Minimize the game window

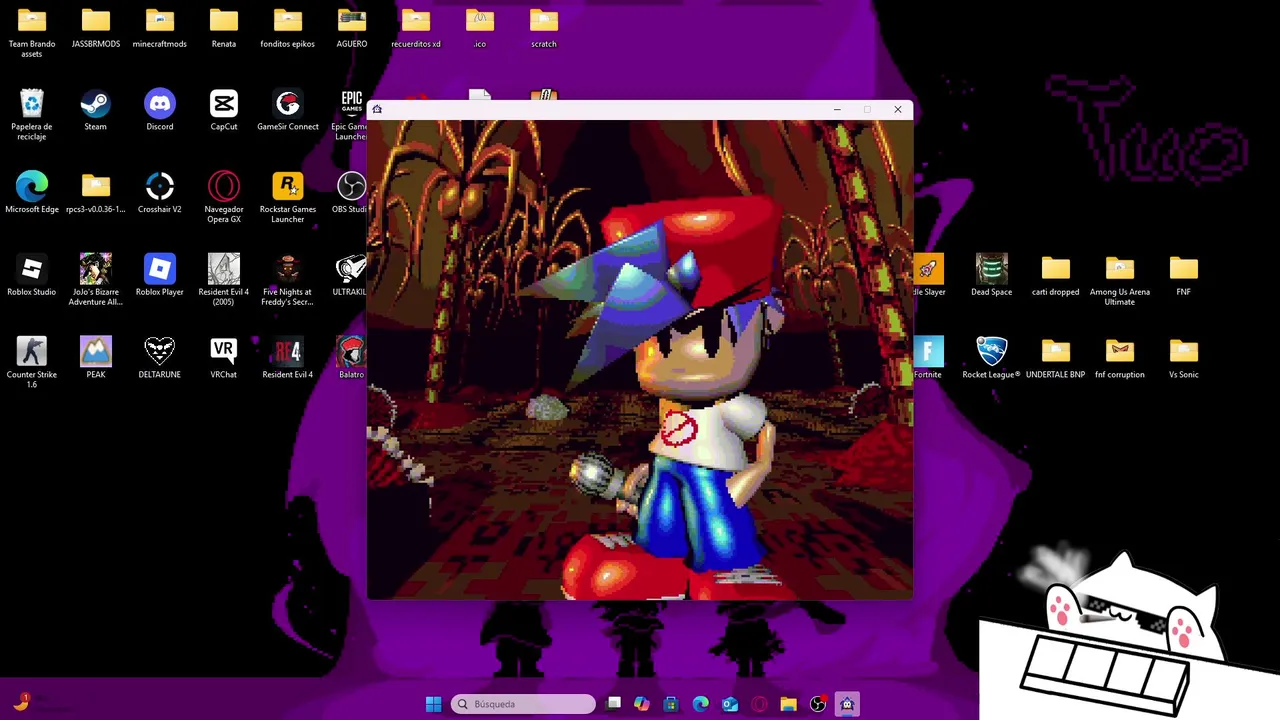pos(837,109)
